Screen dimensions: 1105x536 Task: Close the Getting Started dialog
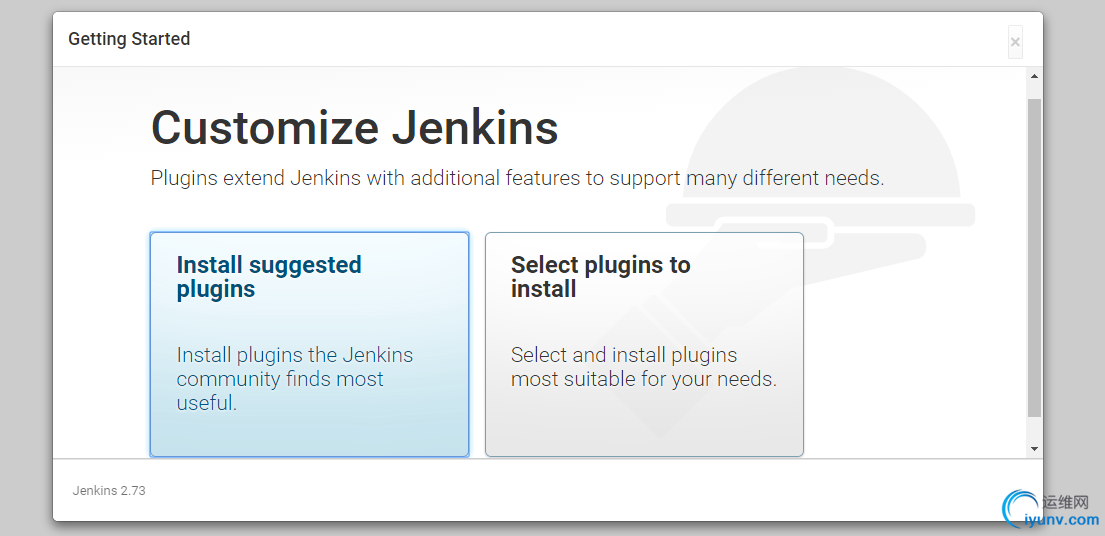click(1015, 42)
